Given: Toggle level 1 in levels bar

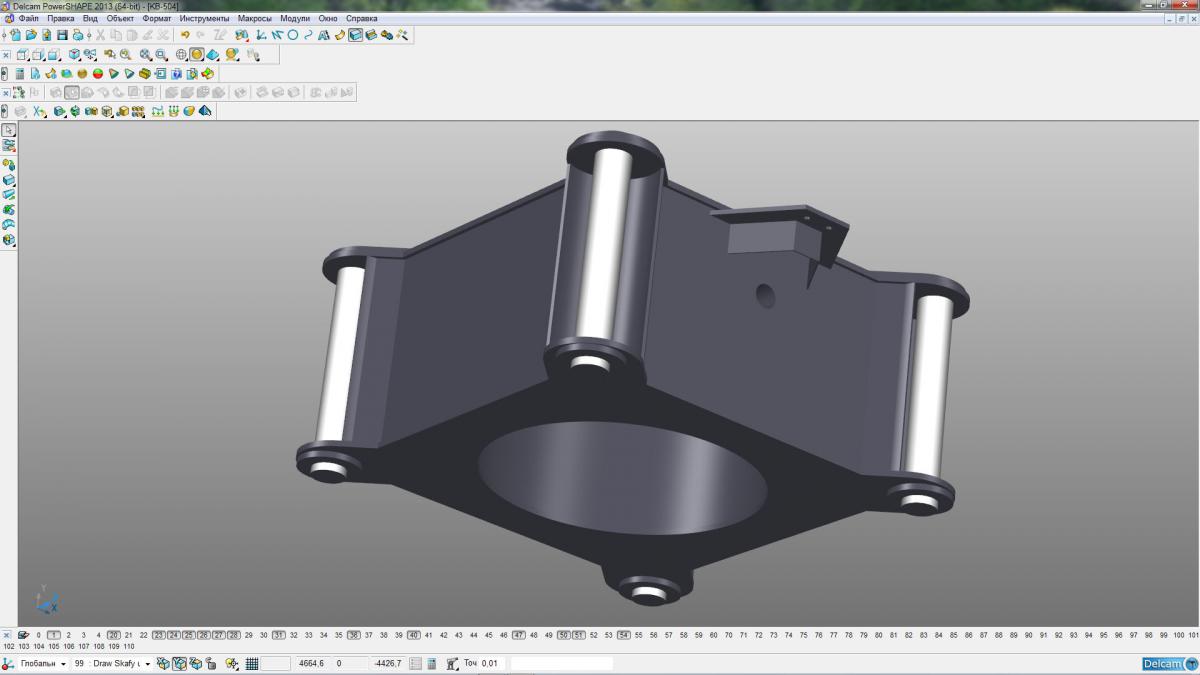Looking at the screenshot, I should pos(54,635).
